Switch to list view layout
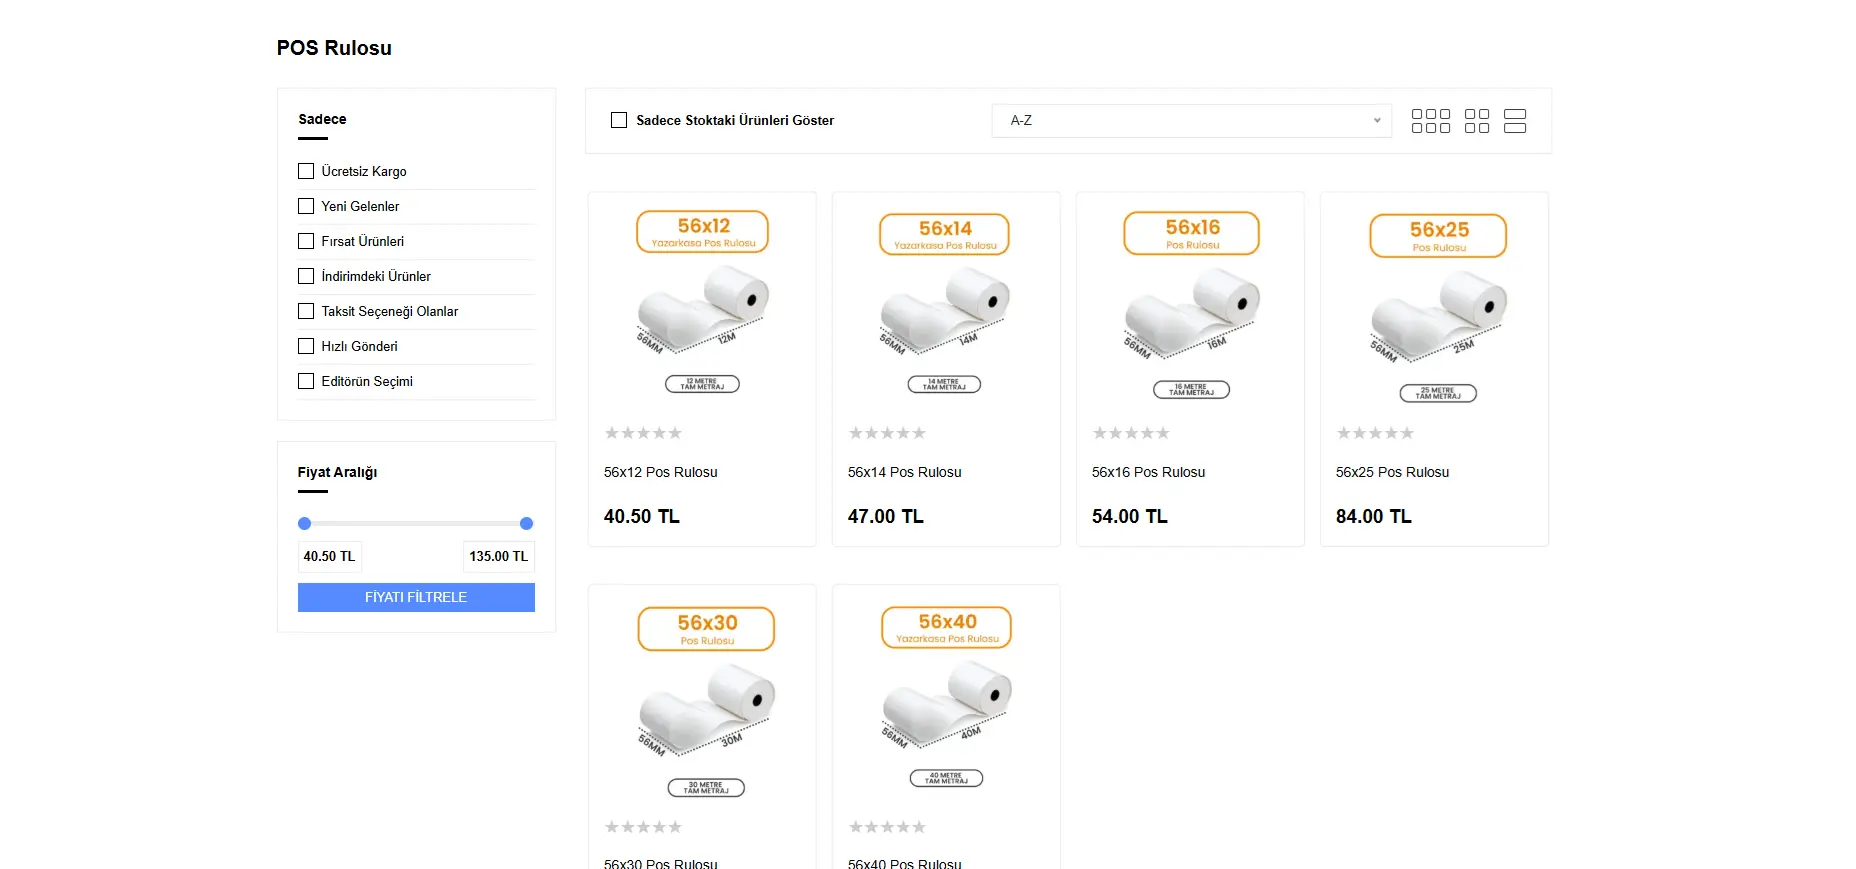The height and width of the screenshot is (869, 1856). coord(1515,121)
